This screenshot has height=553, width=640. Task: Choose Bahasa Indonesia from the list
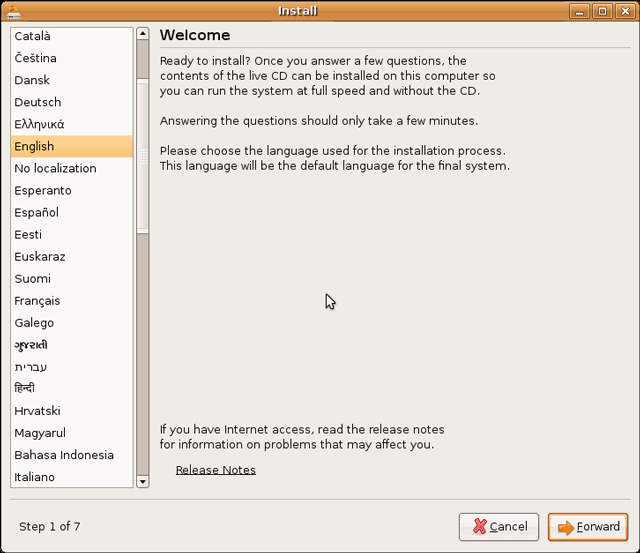pos(64,455)
